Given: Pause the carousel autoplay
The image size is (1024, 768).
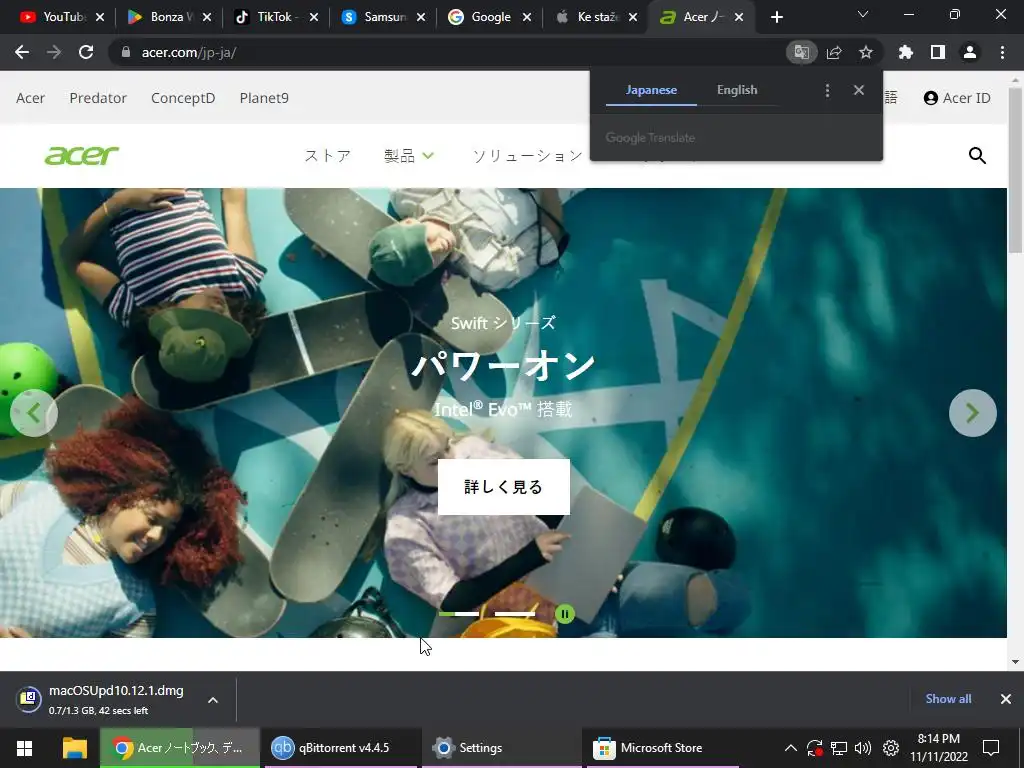Looking at the screenshot, I should click(x=565, y=614).
